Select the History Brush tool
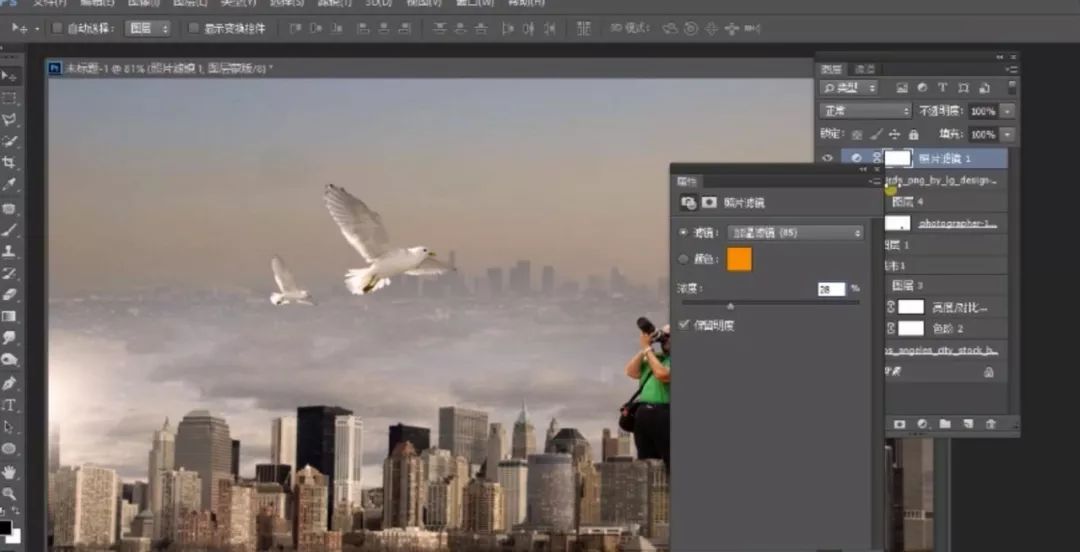Viewport: 1080px width, 552px height. pyautogui.click(x=10, y=273)
